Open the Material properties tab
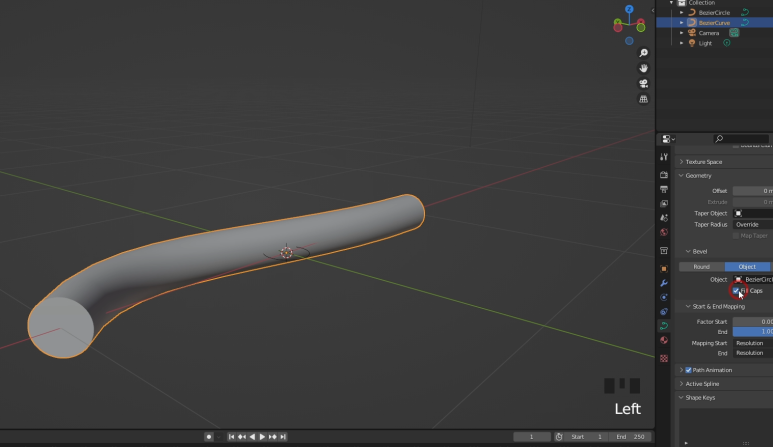The image size is (773, 447). [x=664, y=340]
